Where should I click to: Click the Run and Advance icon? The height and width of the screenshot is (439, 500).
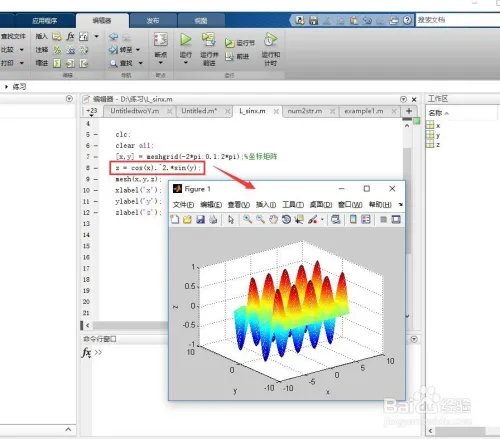click(x=209, y=40)
